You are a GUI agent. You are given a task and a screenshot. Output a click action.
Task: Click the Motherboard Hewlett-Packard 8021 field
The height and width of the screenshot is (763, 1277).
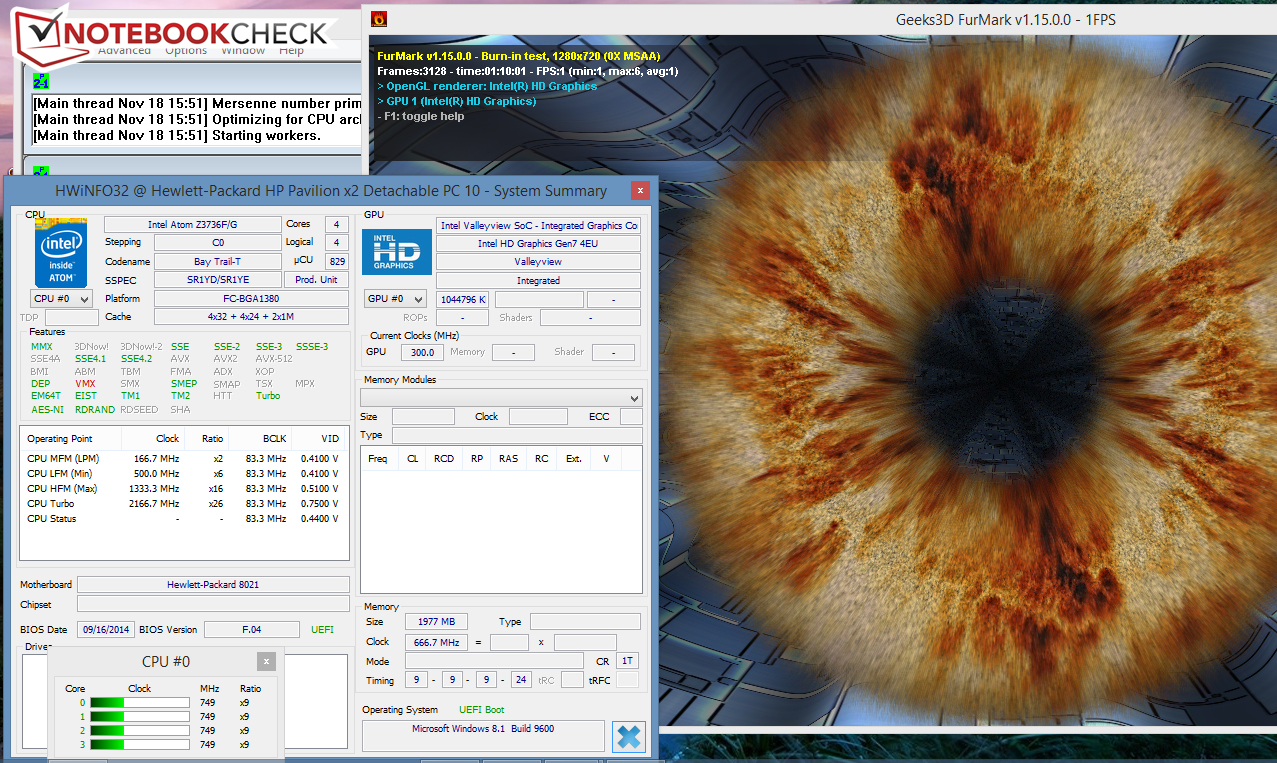(213, 584)
